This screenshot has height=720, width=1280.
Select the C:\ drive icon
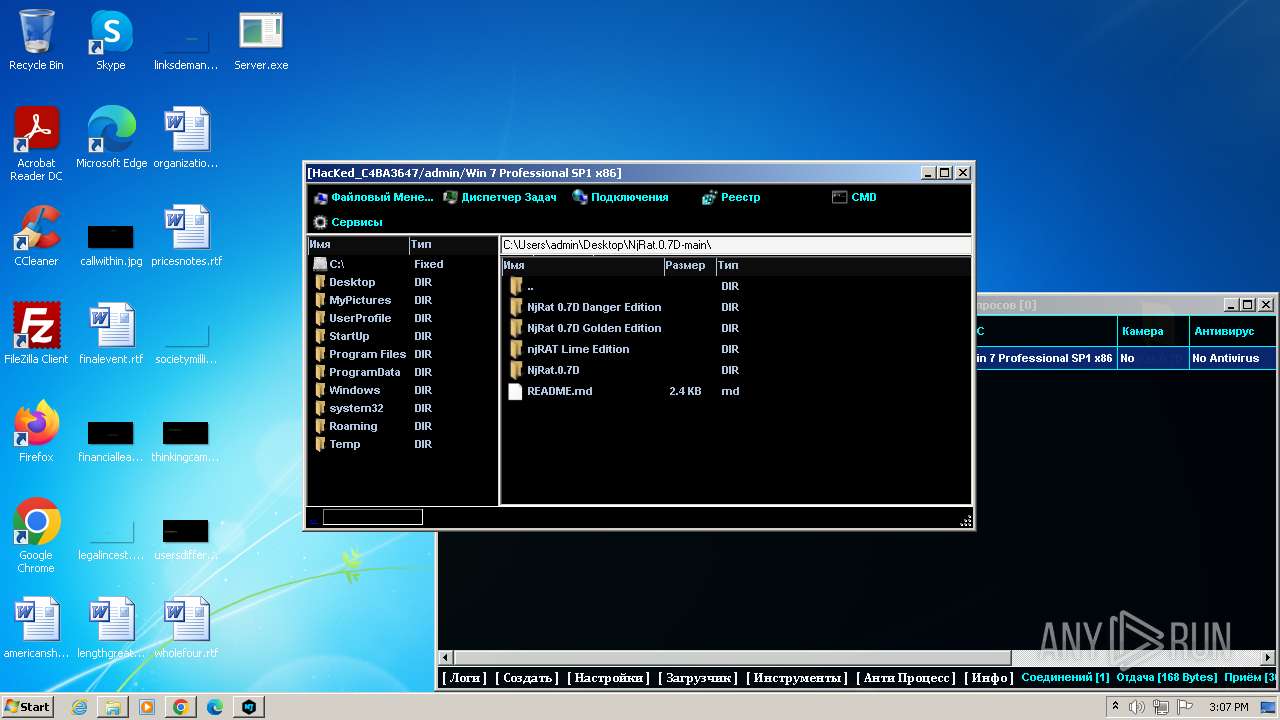pos(320,264)
